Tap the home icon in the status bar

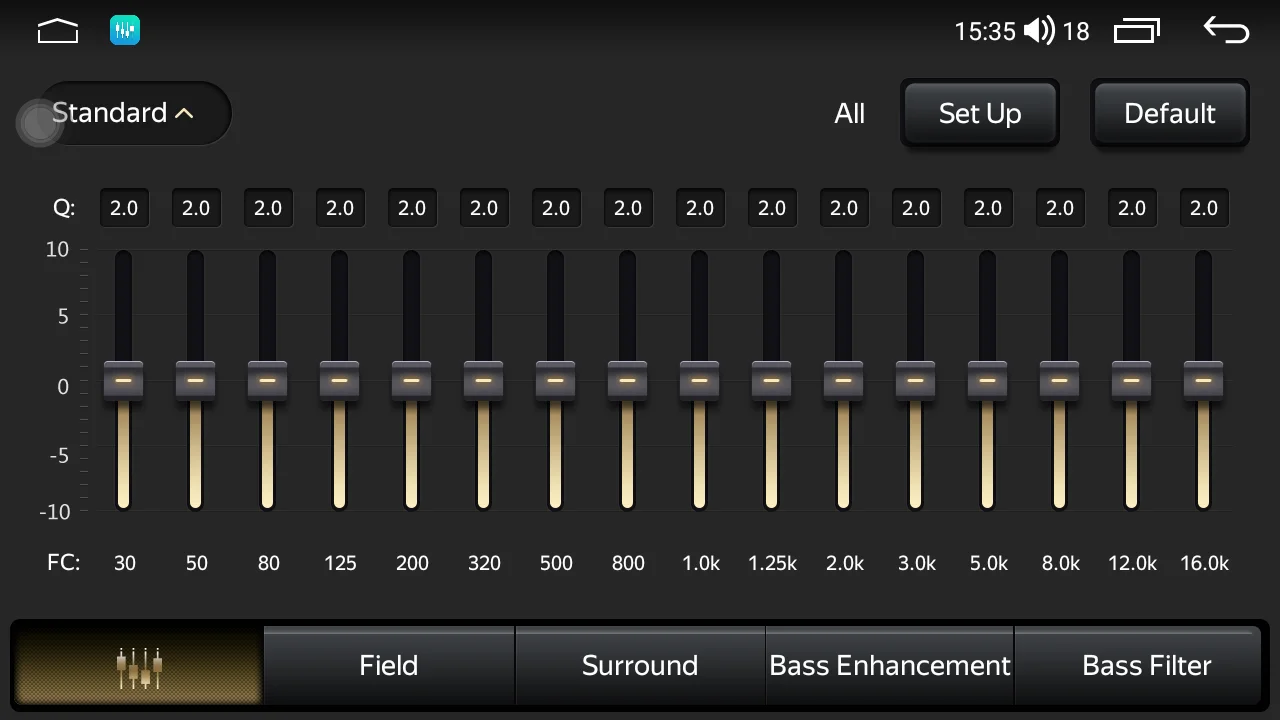tap(58, 31)
